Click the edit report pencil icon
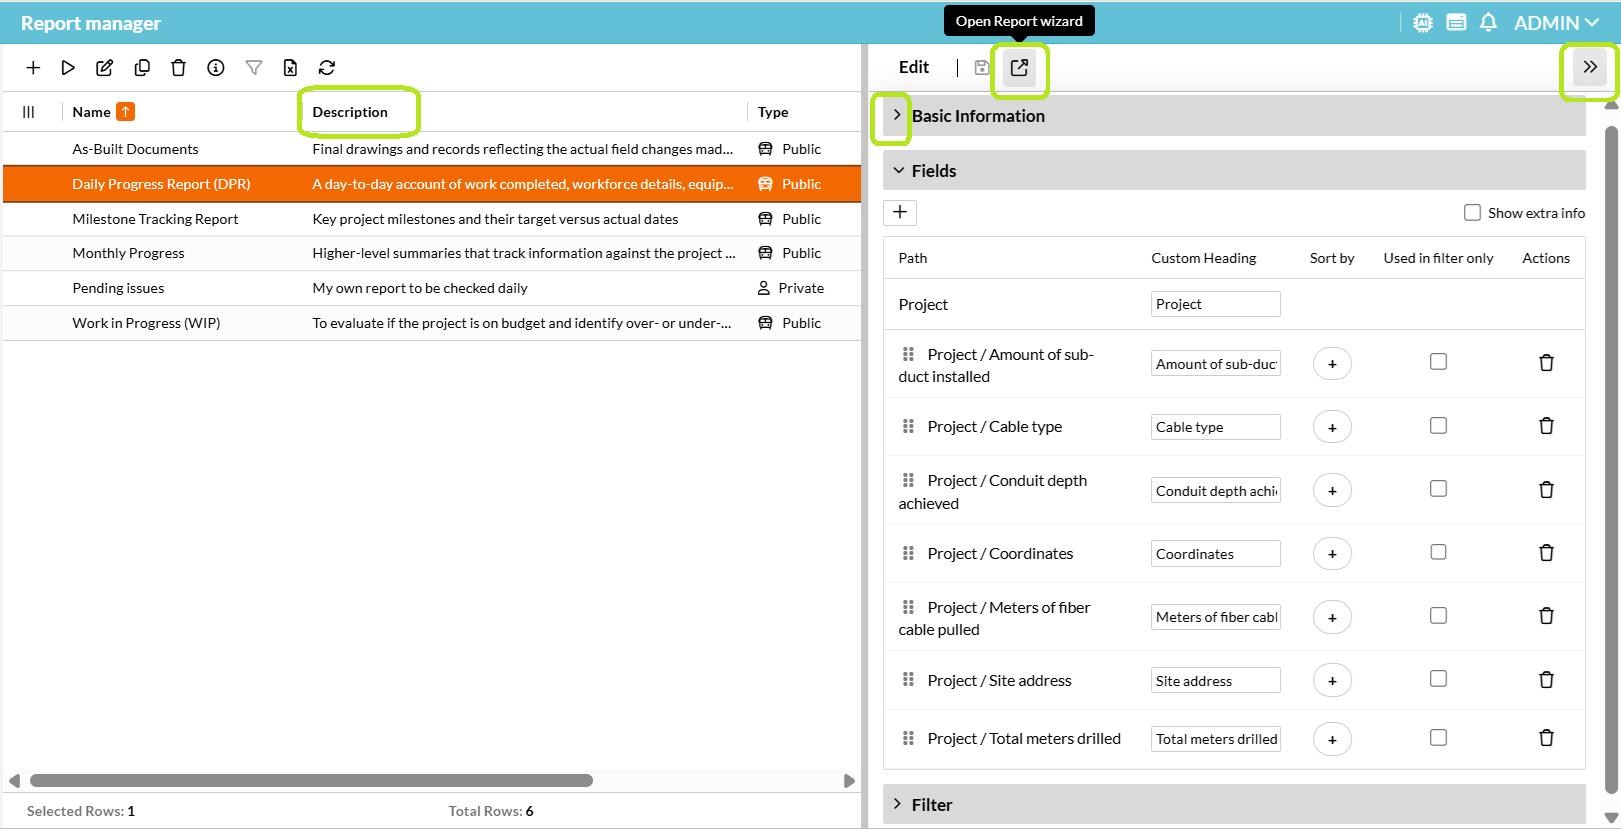 104,68
